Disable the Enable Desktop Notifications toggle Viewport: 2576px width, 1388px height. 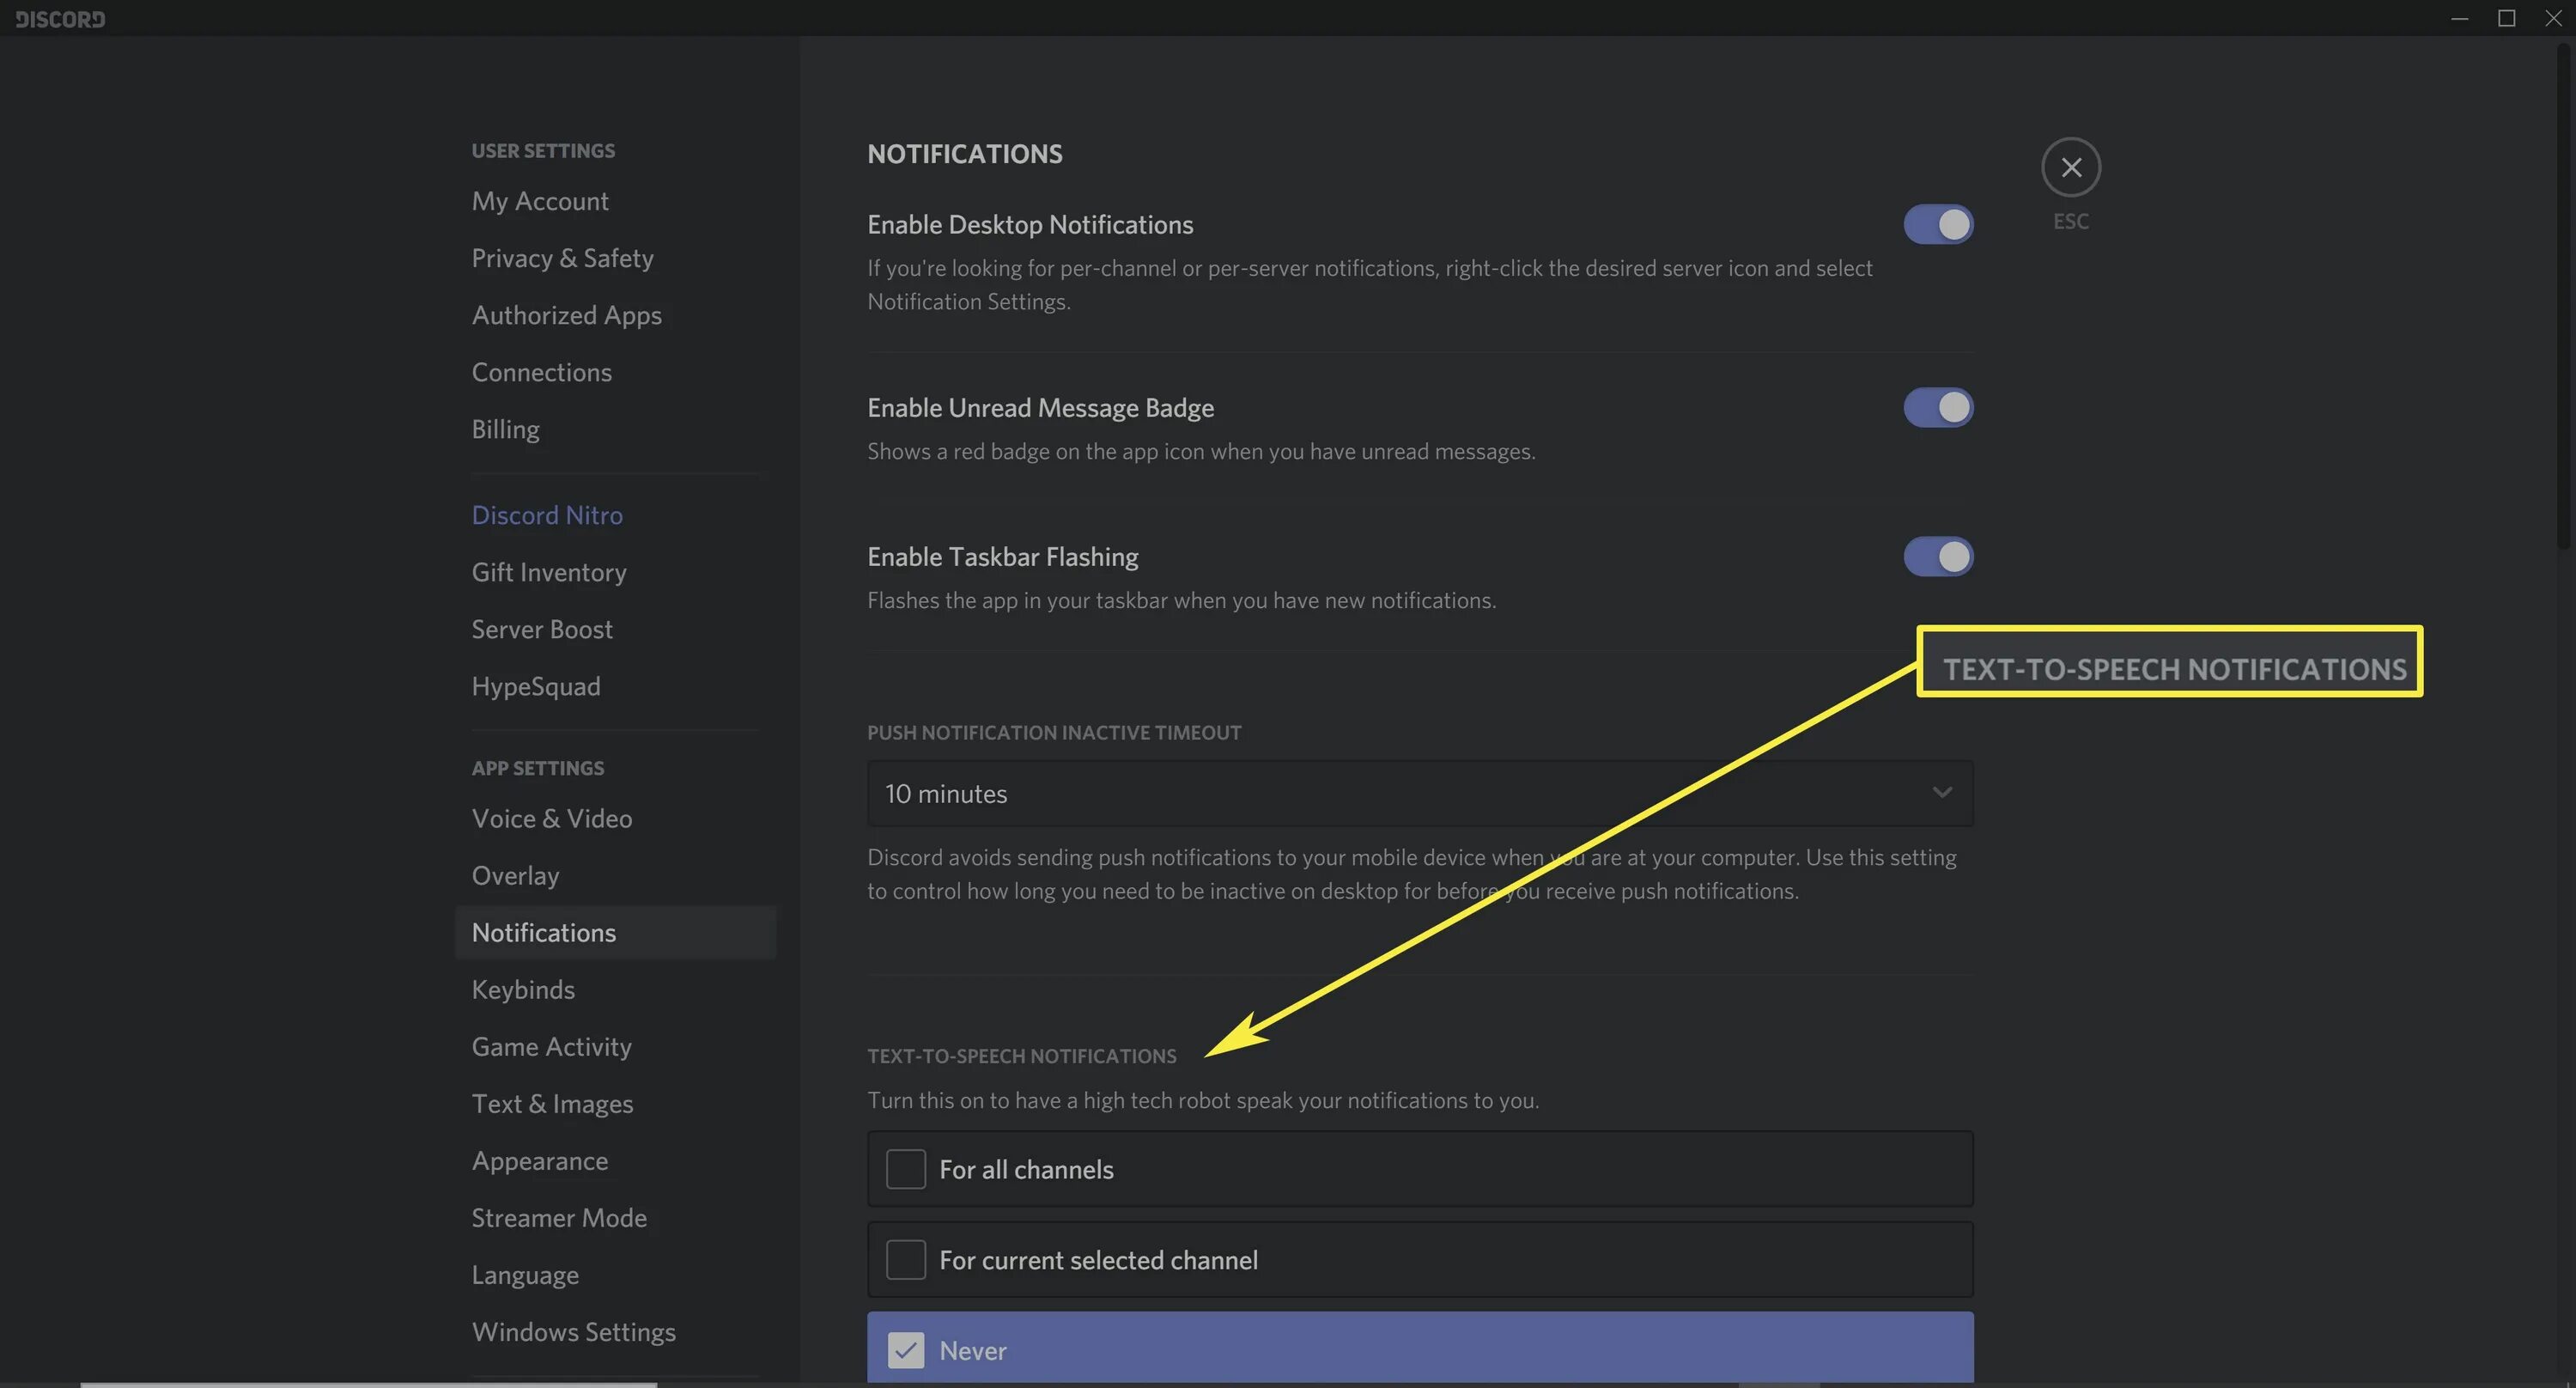pyautogui.click(x=1937, y=224)
